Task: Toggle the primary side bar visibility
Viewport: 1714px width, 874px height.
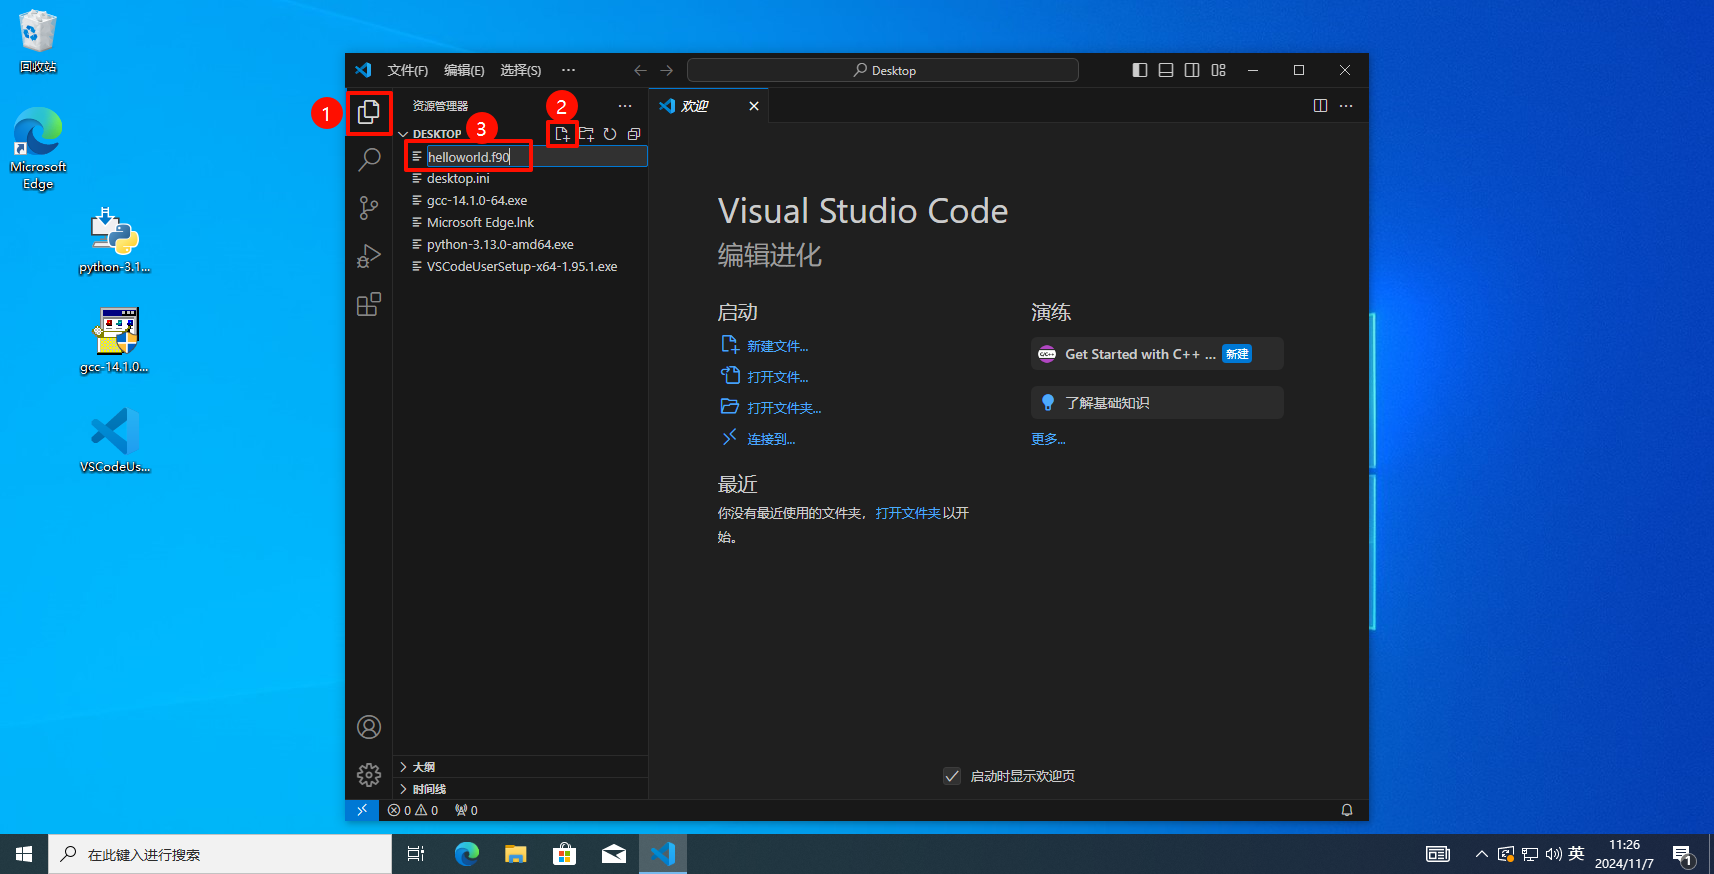Action: [1140, 70]
